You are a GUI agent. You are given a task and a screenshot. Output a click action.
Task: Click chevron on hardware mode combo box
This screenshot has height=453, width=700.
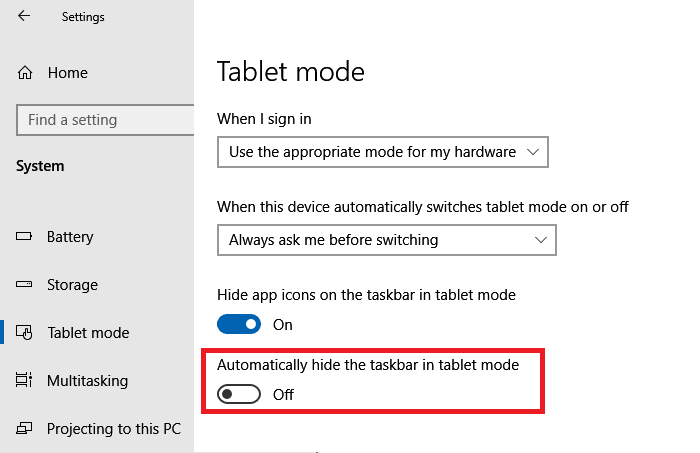[533, 152]
